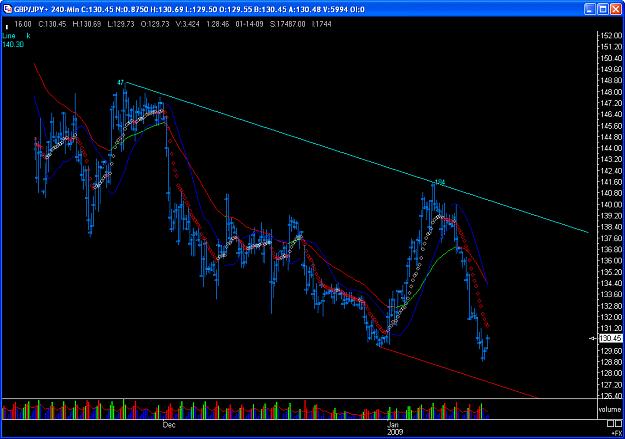Click the 126.40 price axis label

pos(611,396)
